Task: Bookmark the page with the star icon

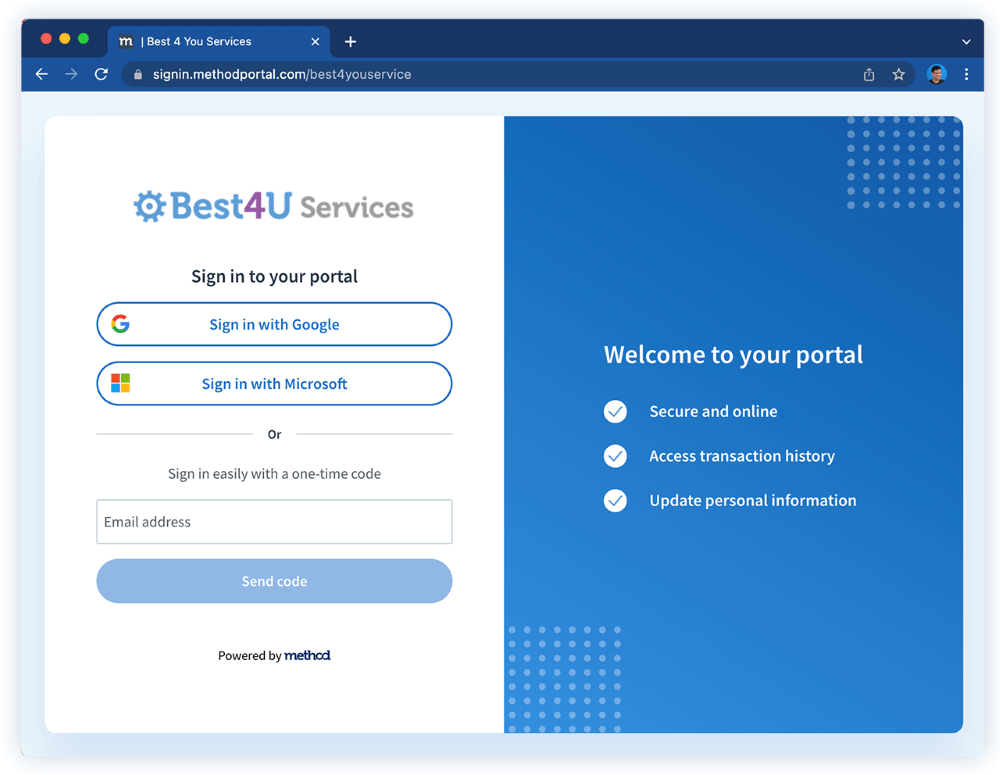Action: (x=899, y=75)
